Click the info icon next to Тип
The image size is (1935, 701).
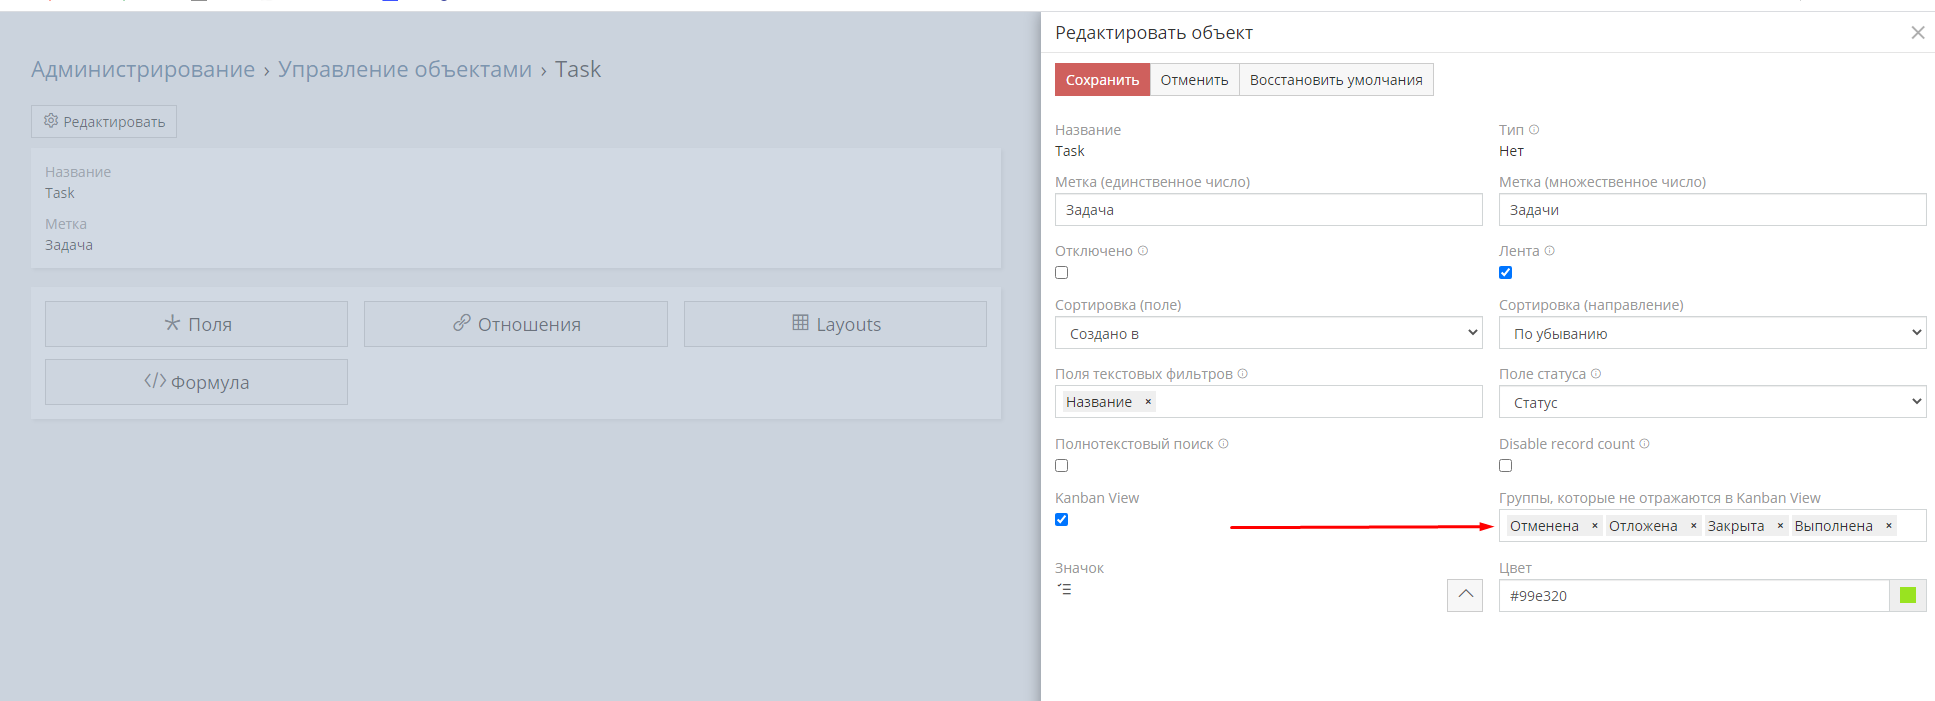coord(1534,130)
